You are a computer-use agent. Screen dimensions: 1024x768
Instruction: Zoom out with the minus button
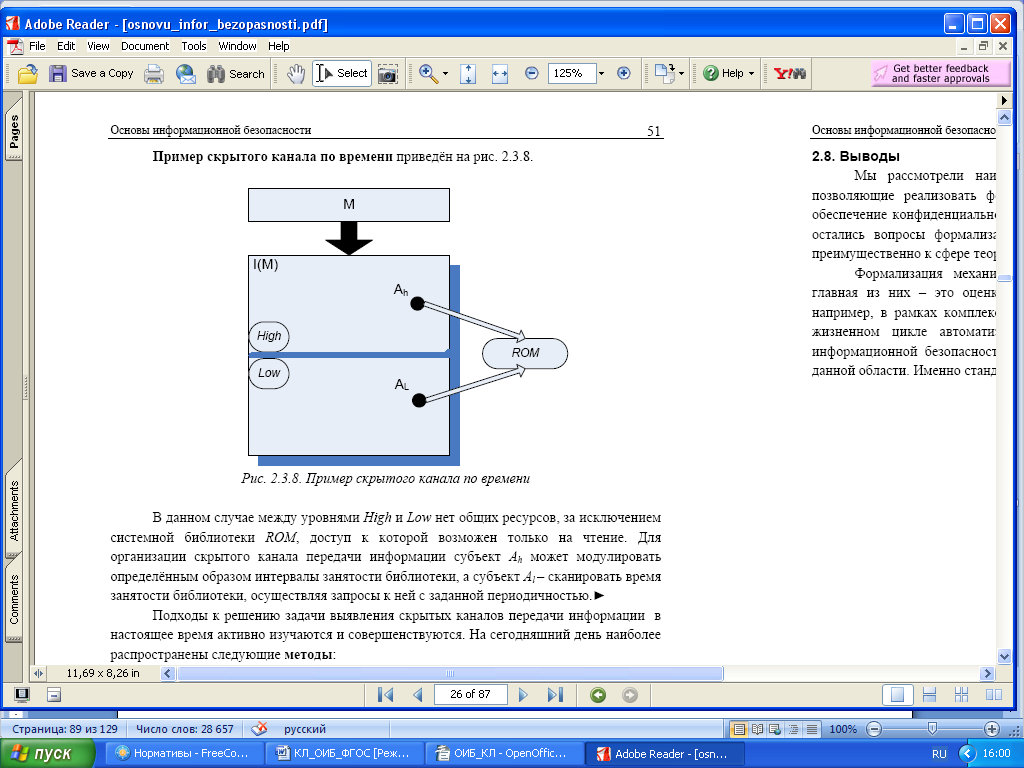tap(532, 73)
